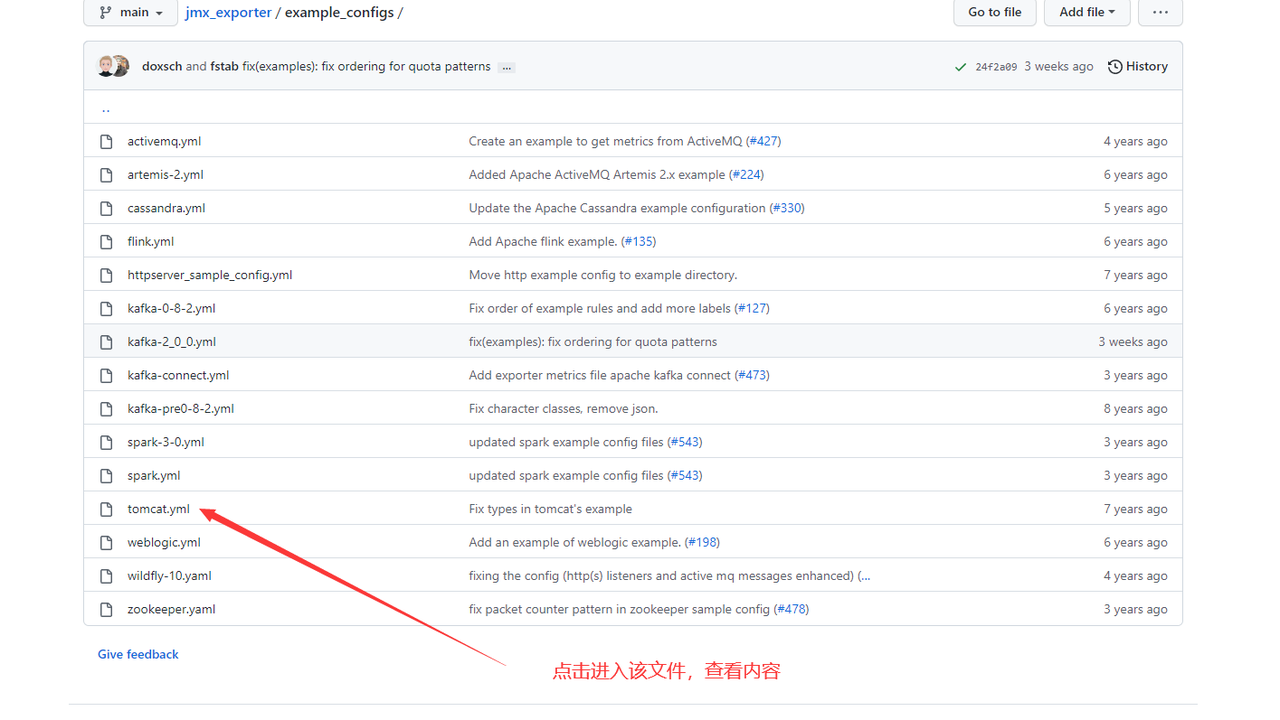Screen dimensions: 1280x720
Task: Click file icon next to kafka-2_0_0.yml
Action: click(106, 342)
